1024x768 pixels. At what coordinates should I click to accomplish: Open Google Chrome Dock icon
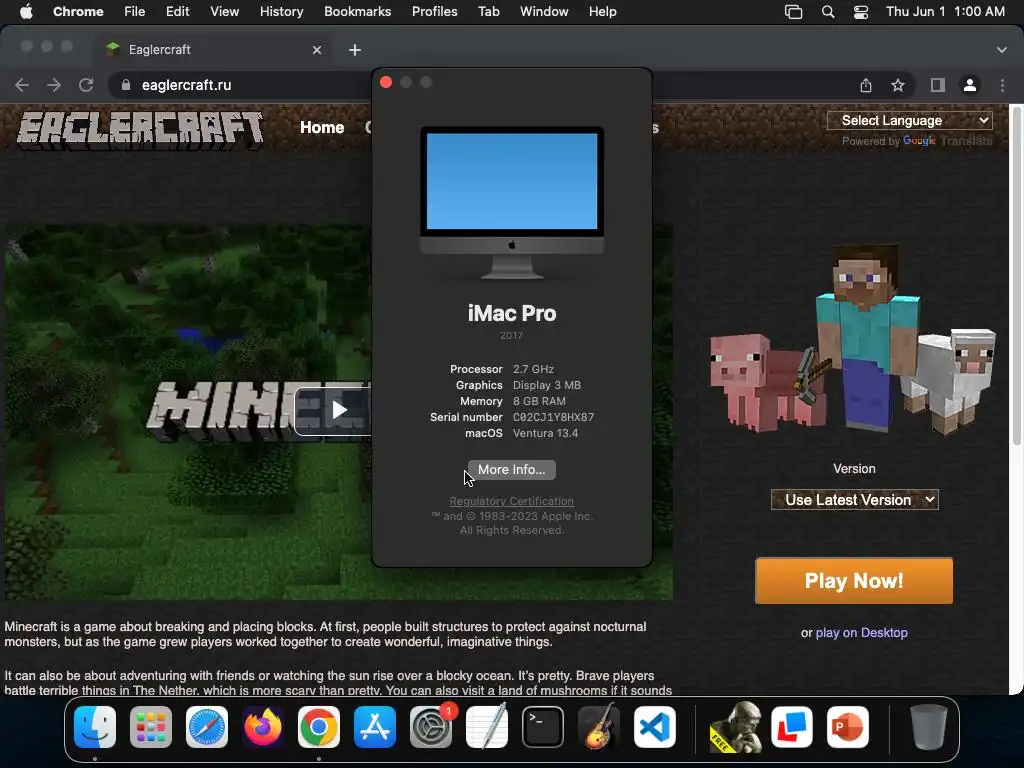tap(319, 727)
